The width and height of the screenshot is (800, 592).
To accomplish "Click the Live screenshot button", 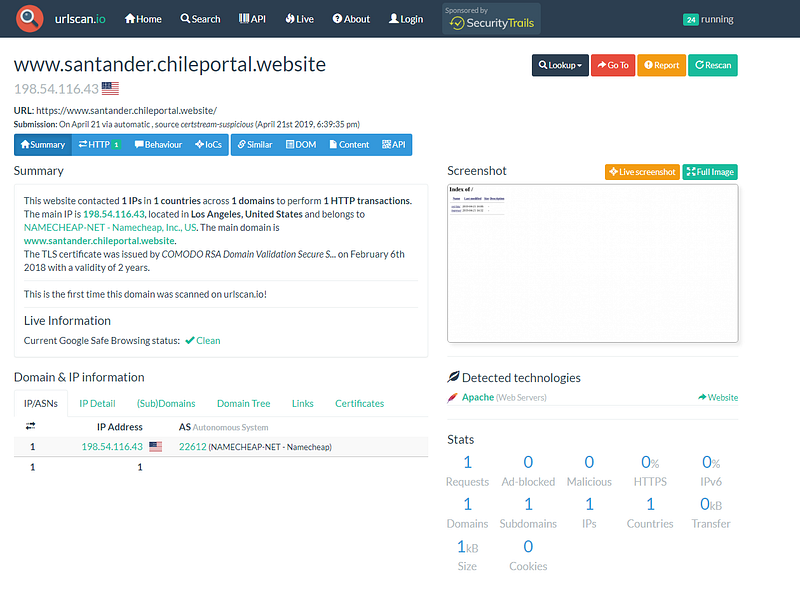I will tap(642, 172).
